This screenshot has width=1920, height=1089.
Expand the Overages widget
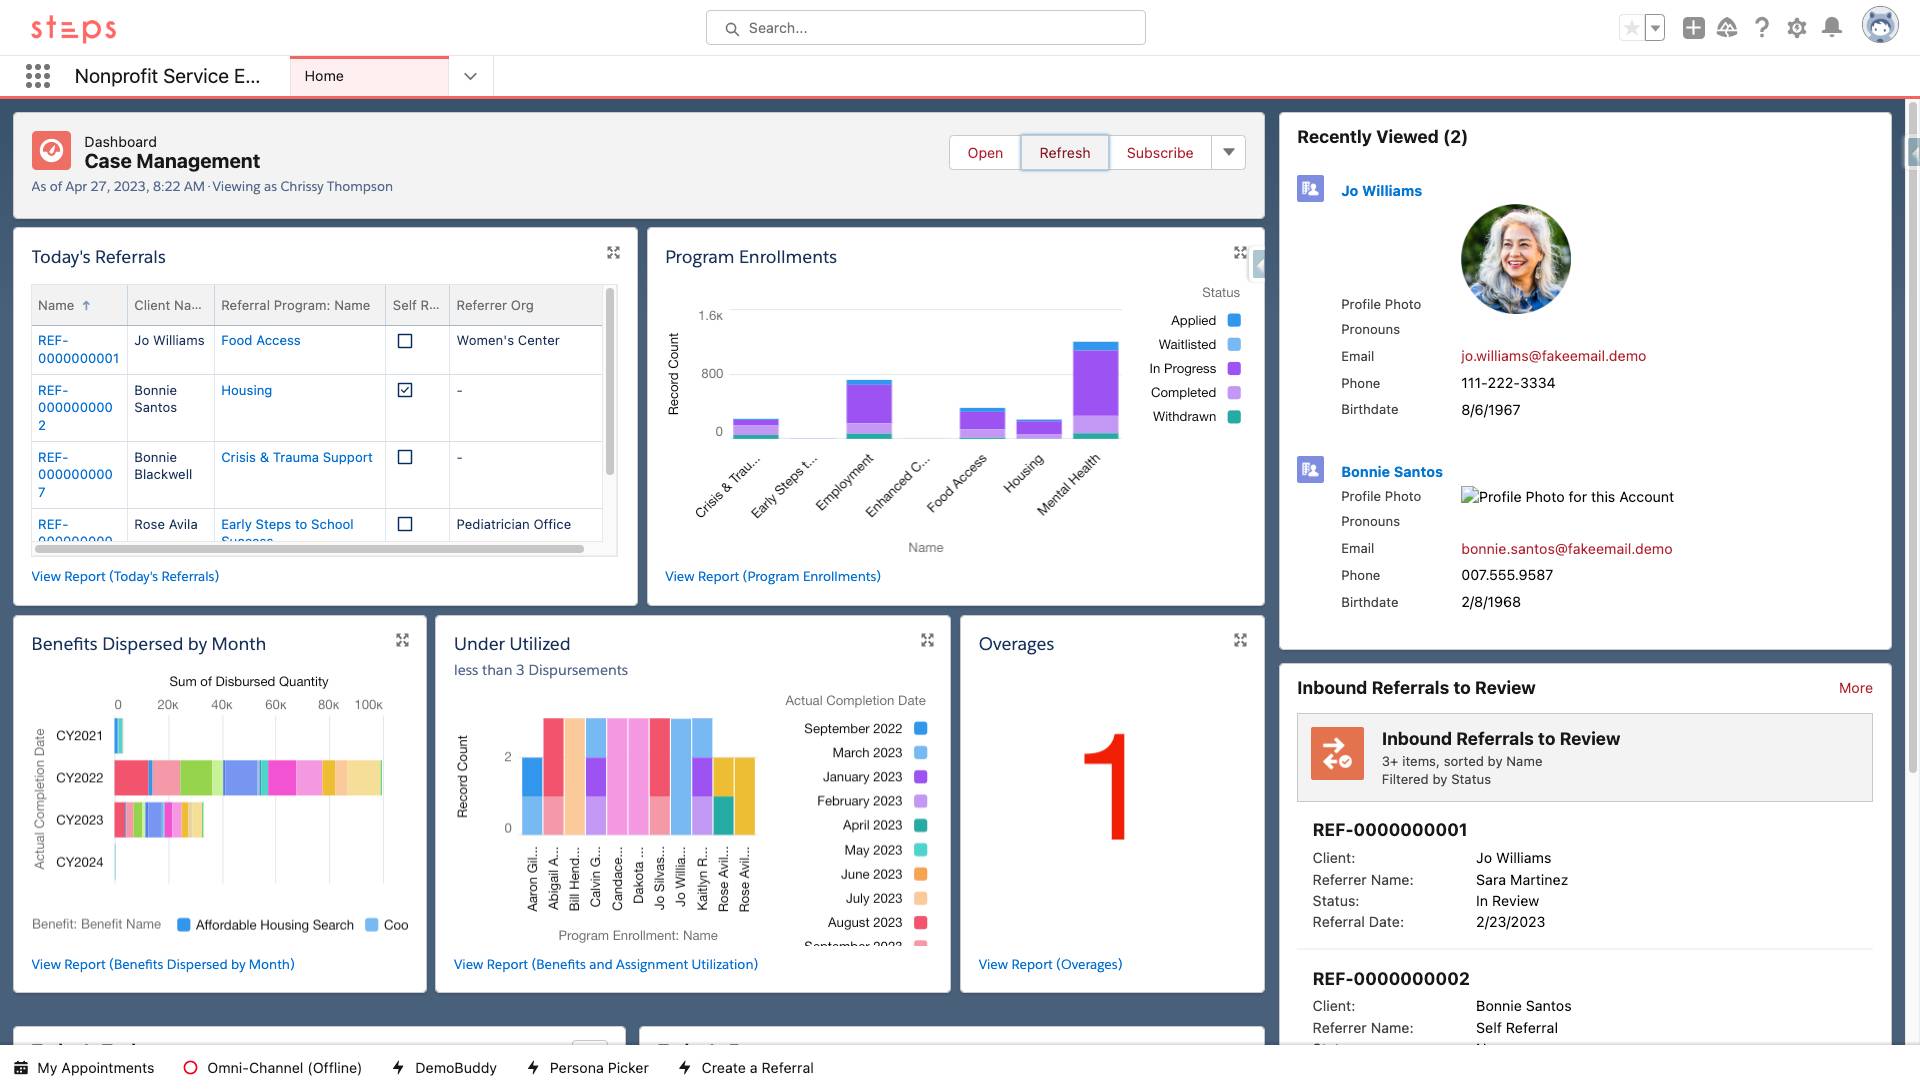click(1240, 640)
